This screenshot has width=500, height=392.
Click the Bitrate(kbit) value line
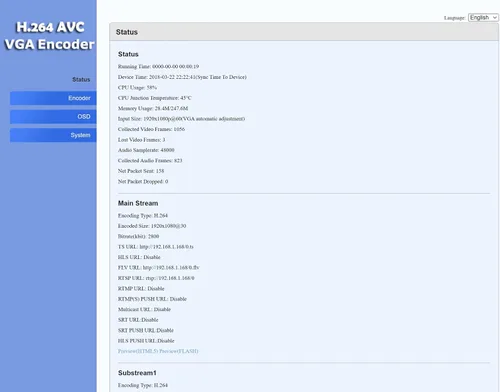pos(138,236)
